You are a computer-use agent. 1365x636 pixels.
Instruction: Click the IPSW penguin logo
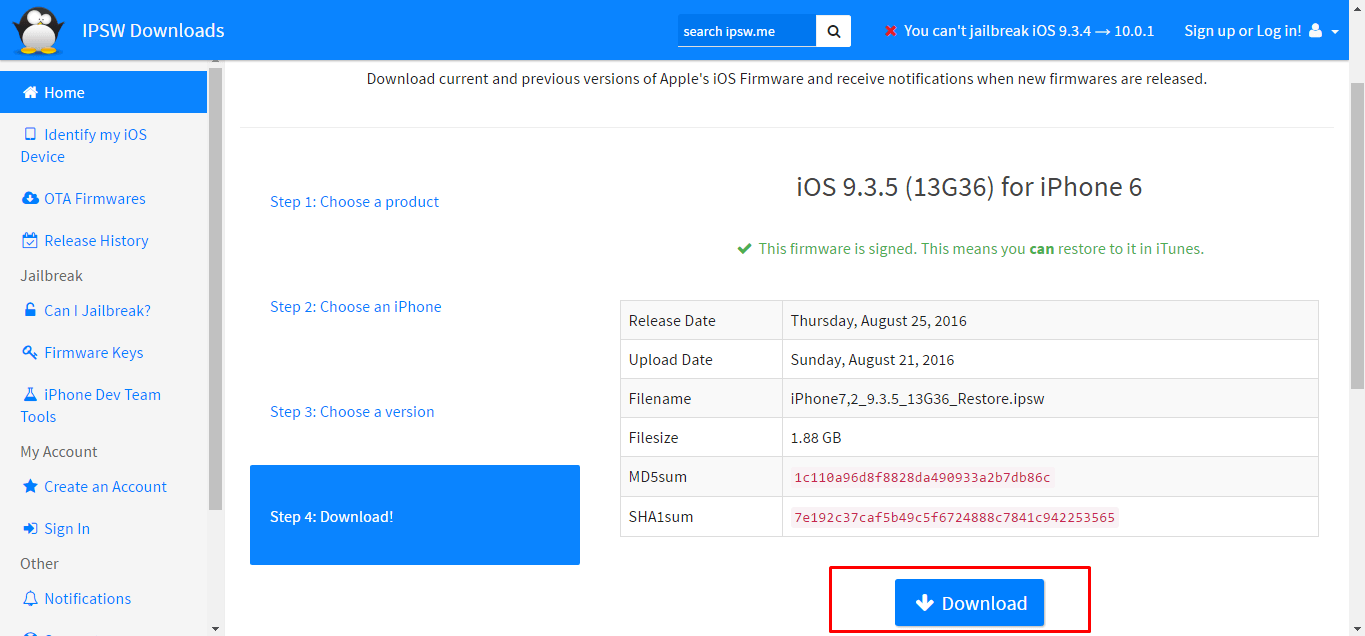point(39,30)
